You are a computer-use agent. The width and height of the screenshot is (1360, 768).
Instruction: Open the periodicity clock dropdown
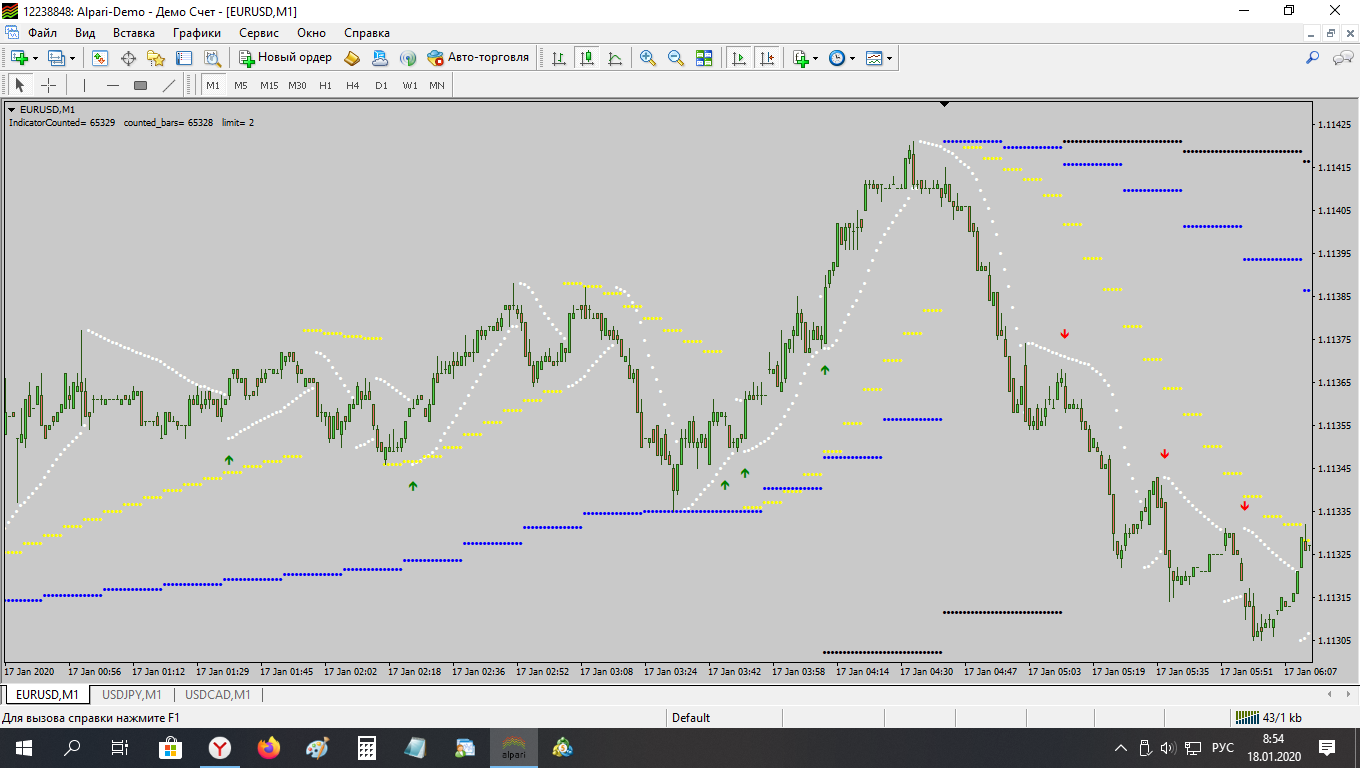841,58
